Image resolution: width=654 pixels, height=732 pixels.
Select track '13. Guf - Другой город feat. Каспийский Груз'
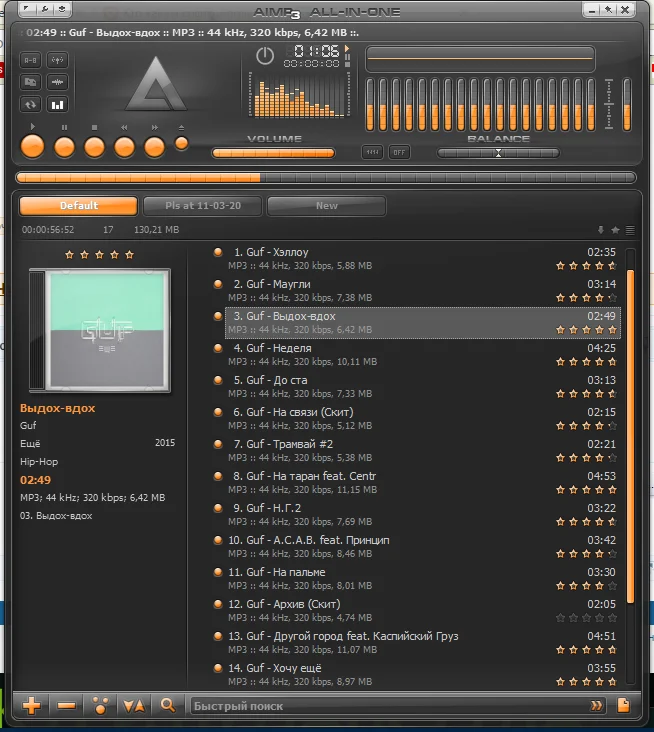pyautogui.click(x=422, y=642)
